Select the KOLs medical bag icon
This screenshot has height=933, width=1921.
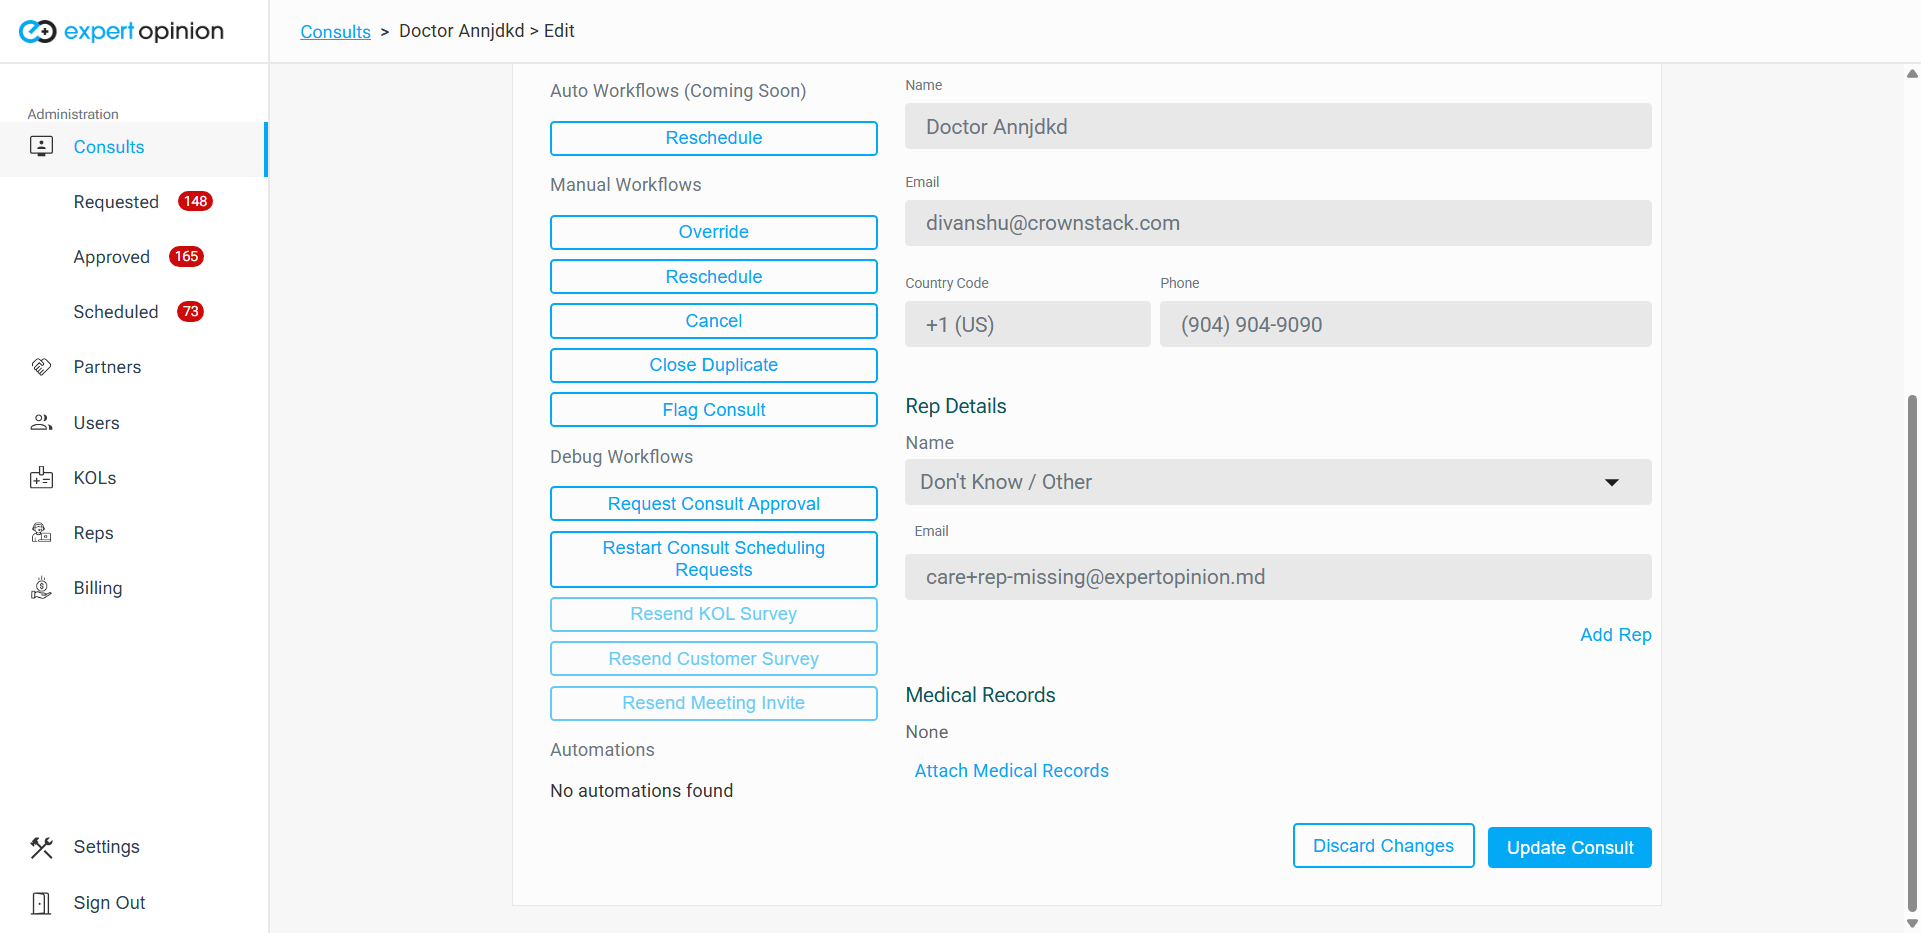pos(41,478)
